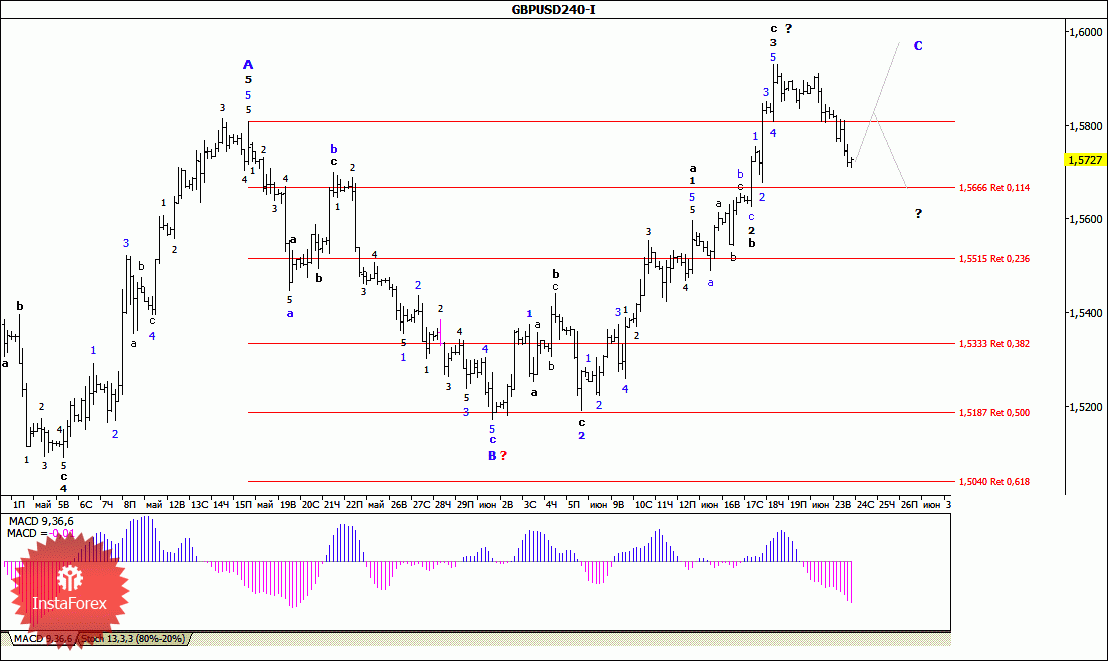1108x661 pixels.
Task: Click the 2В date label on time axis
Action: (507, 505)
